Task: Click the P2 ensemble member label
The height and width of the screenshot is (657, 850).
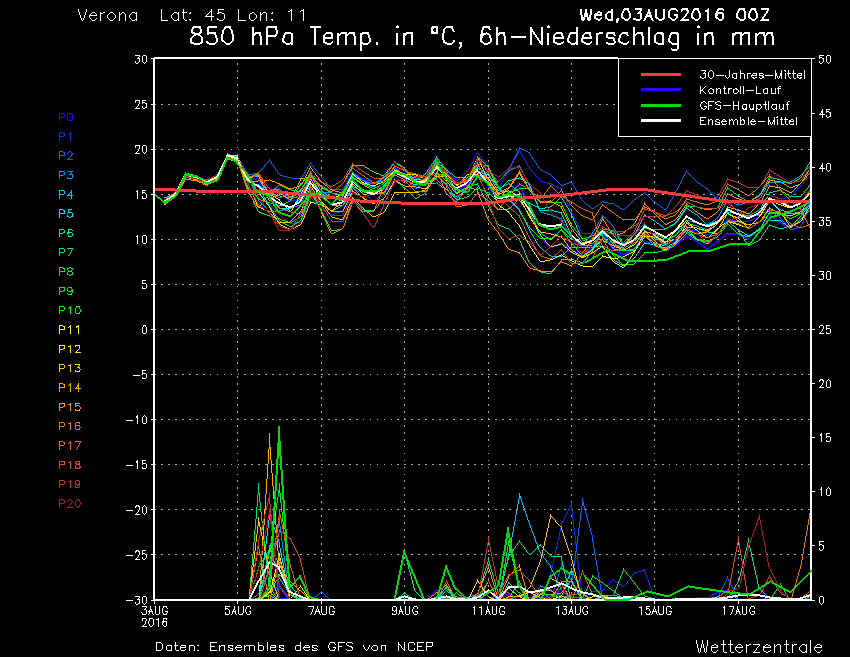Action: click(x=66, y=156)
